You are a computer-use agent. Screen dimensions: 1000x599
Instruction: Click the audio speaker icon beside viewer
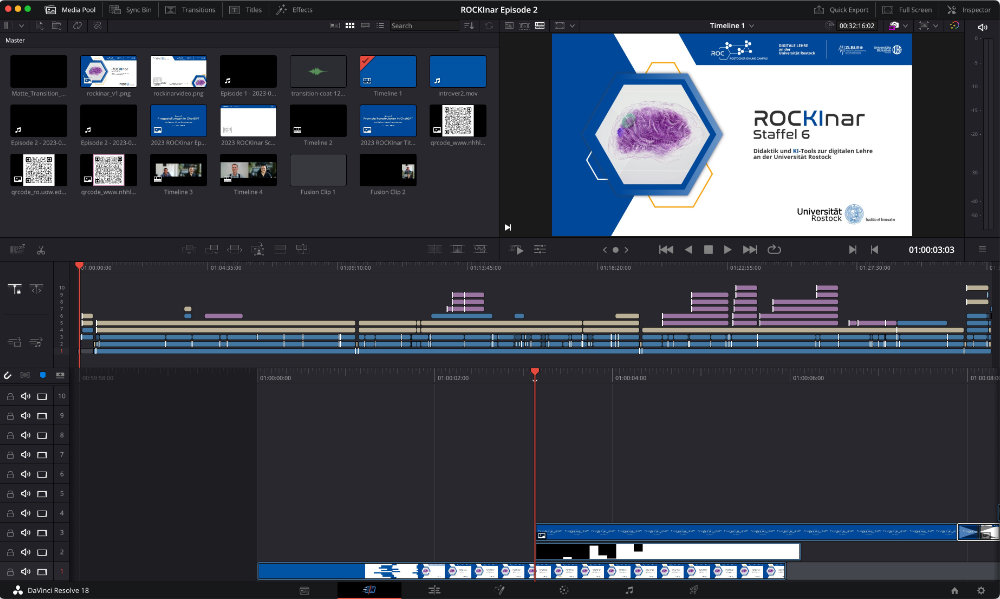[x=982, y=27]
